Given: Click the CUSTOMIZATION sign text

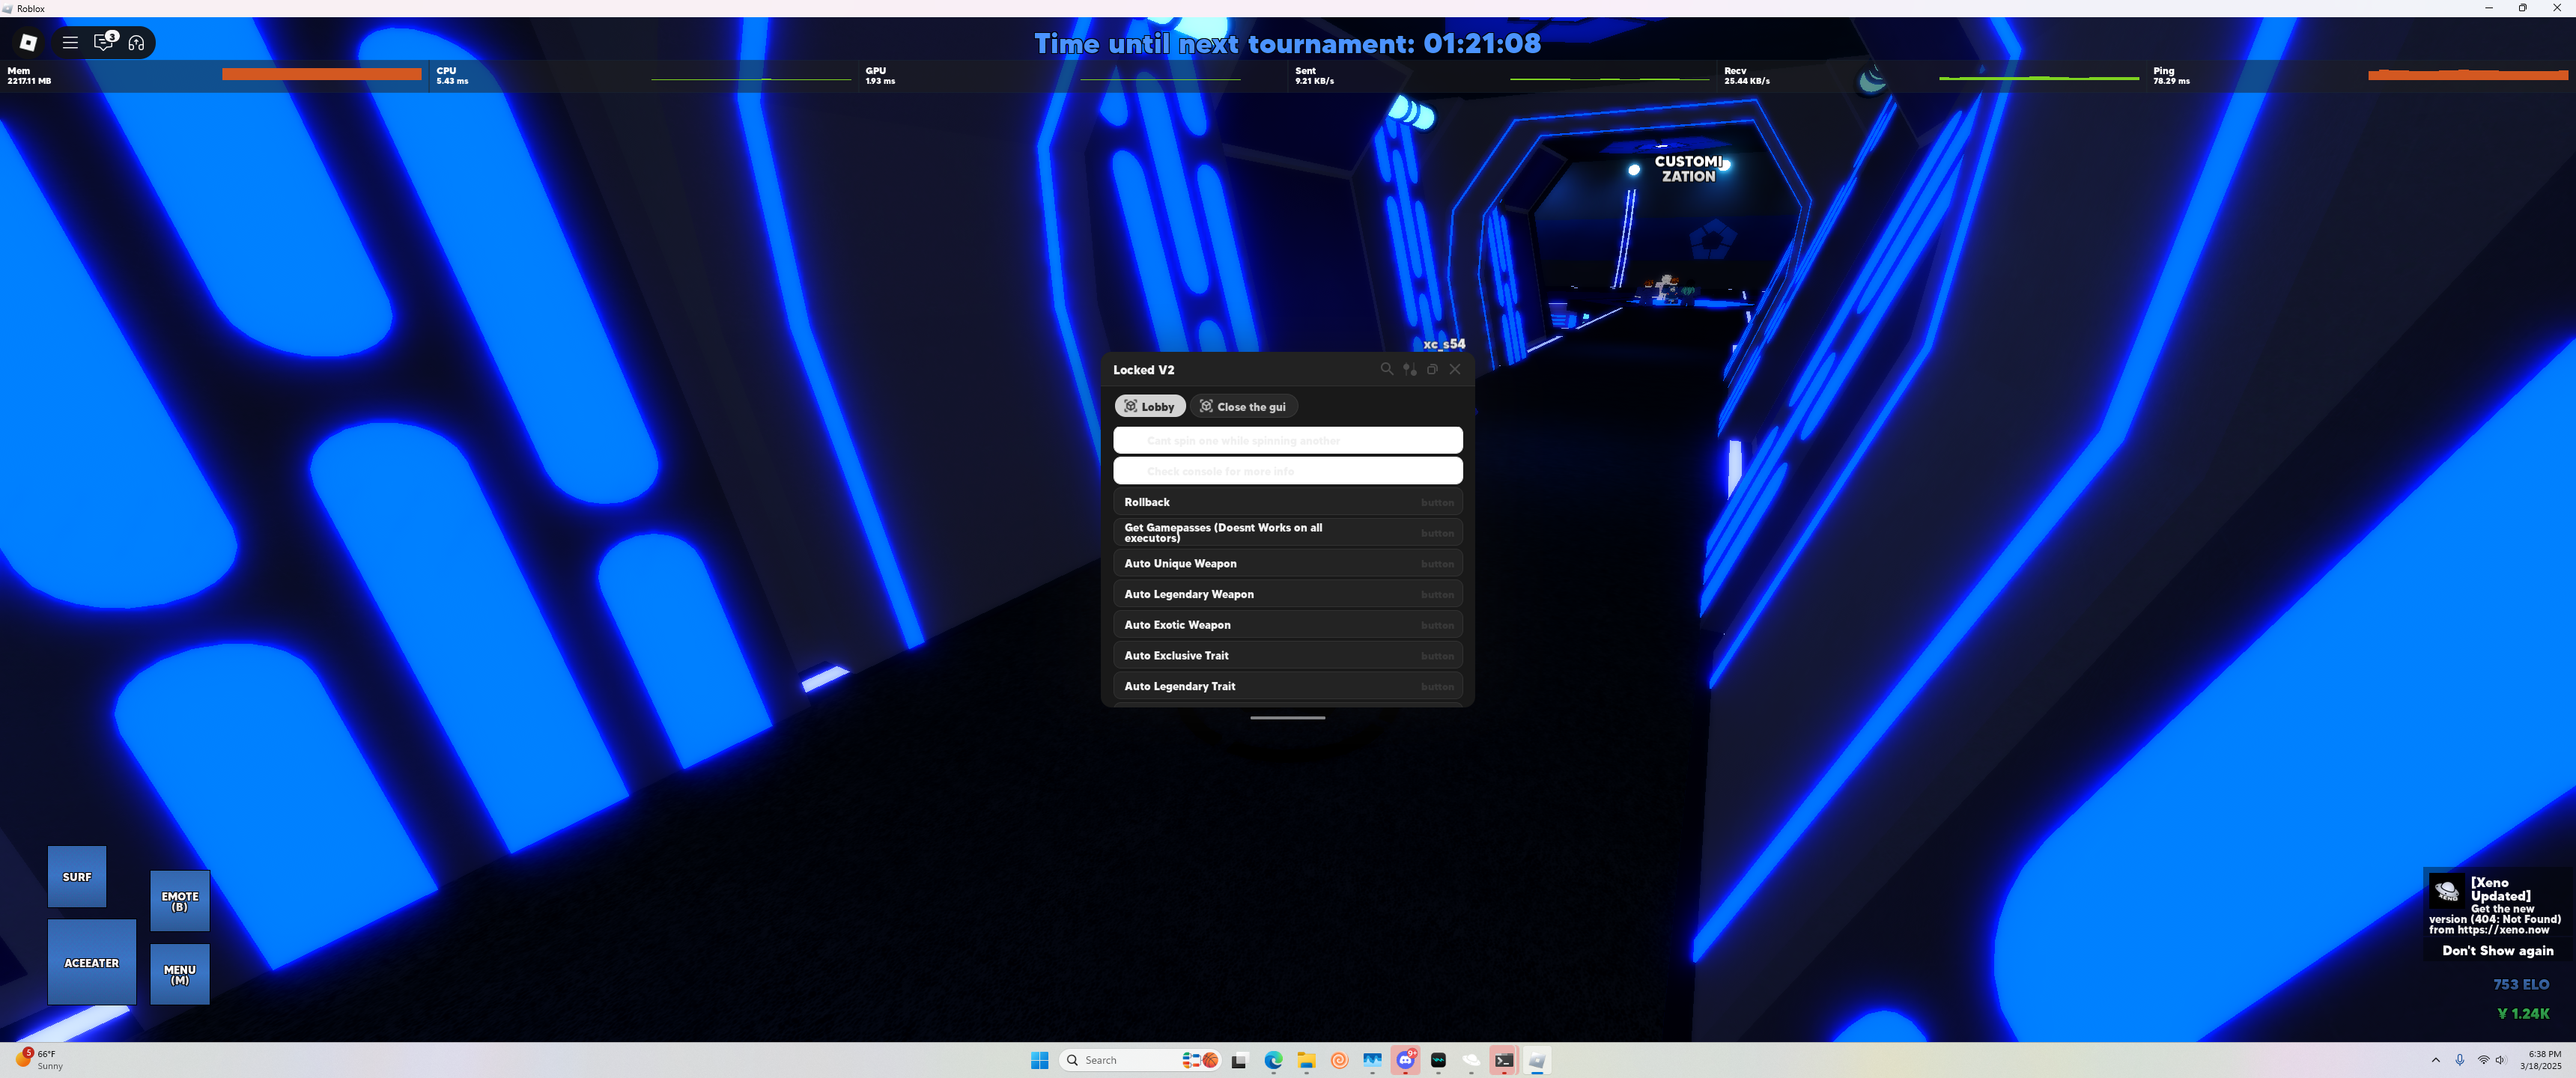Looking at the screenshot, I should point(1688,169).
